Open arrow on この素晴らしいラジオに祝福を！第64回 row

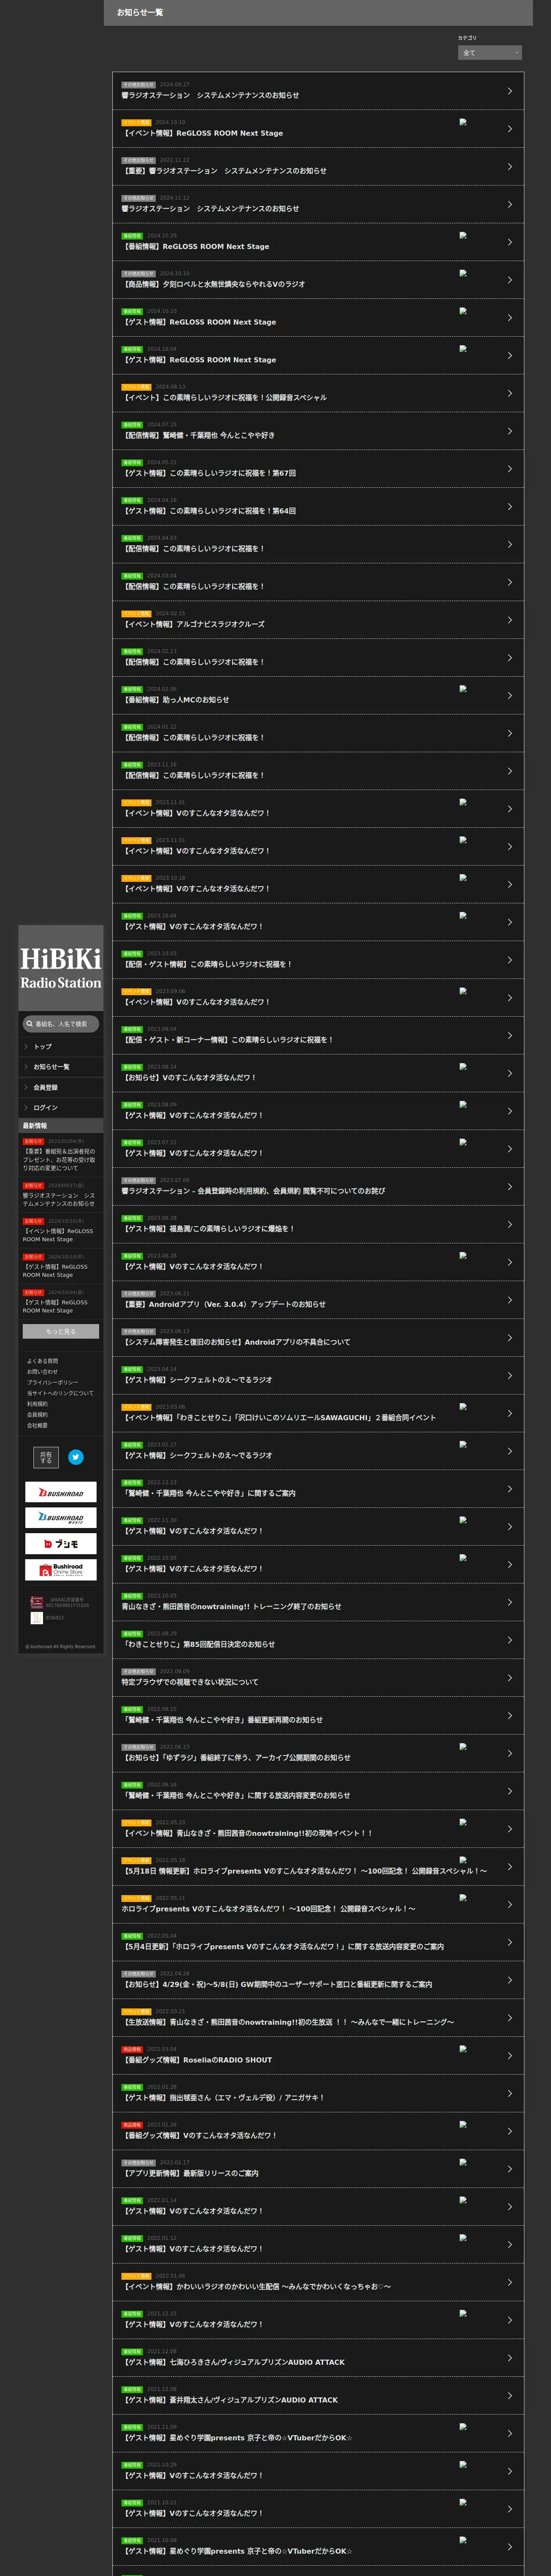tap(509, 506)
